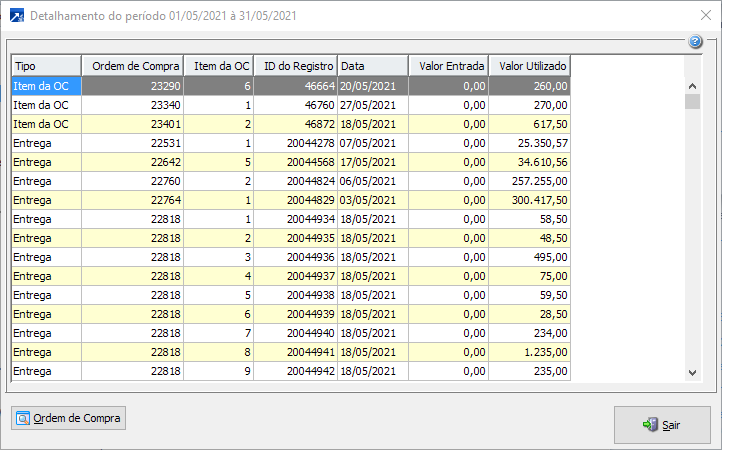Close the Detalhamento do período window
Image resolution: width=736 pixels, height=457 pixels.
point(706,16)
